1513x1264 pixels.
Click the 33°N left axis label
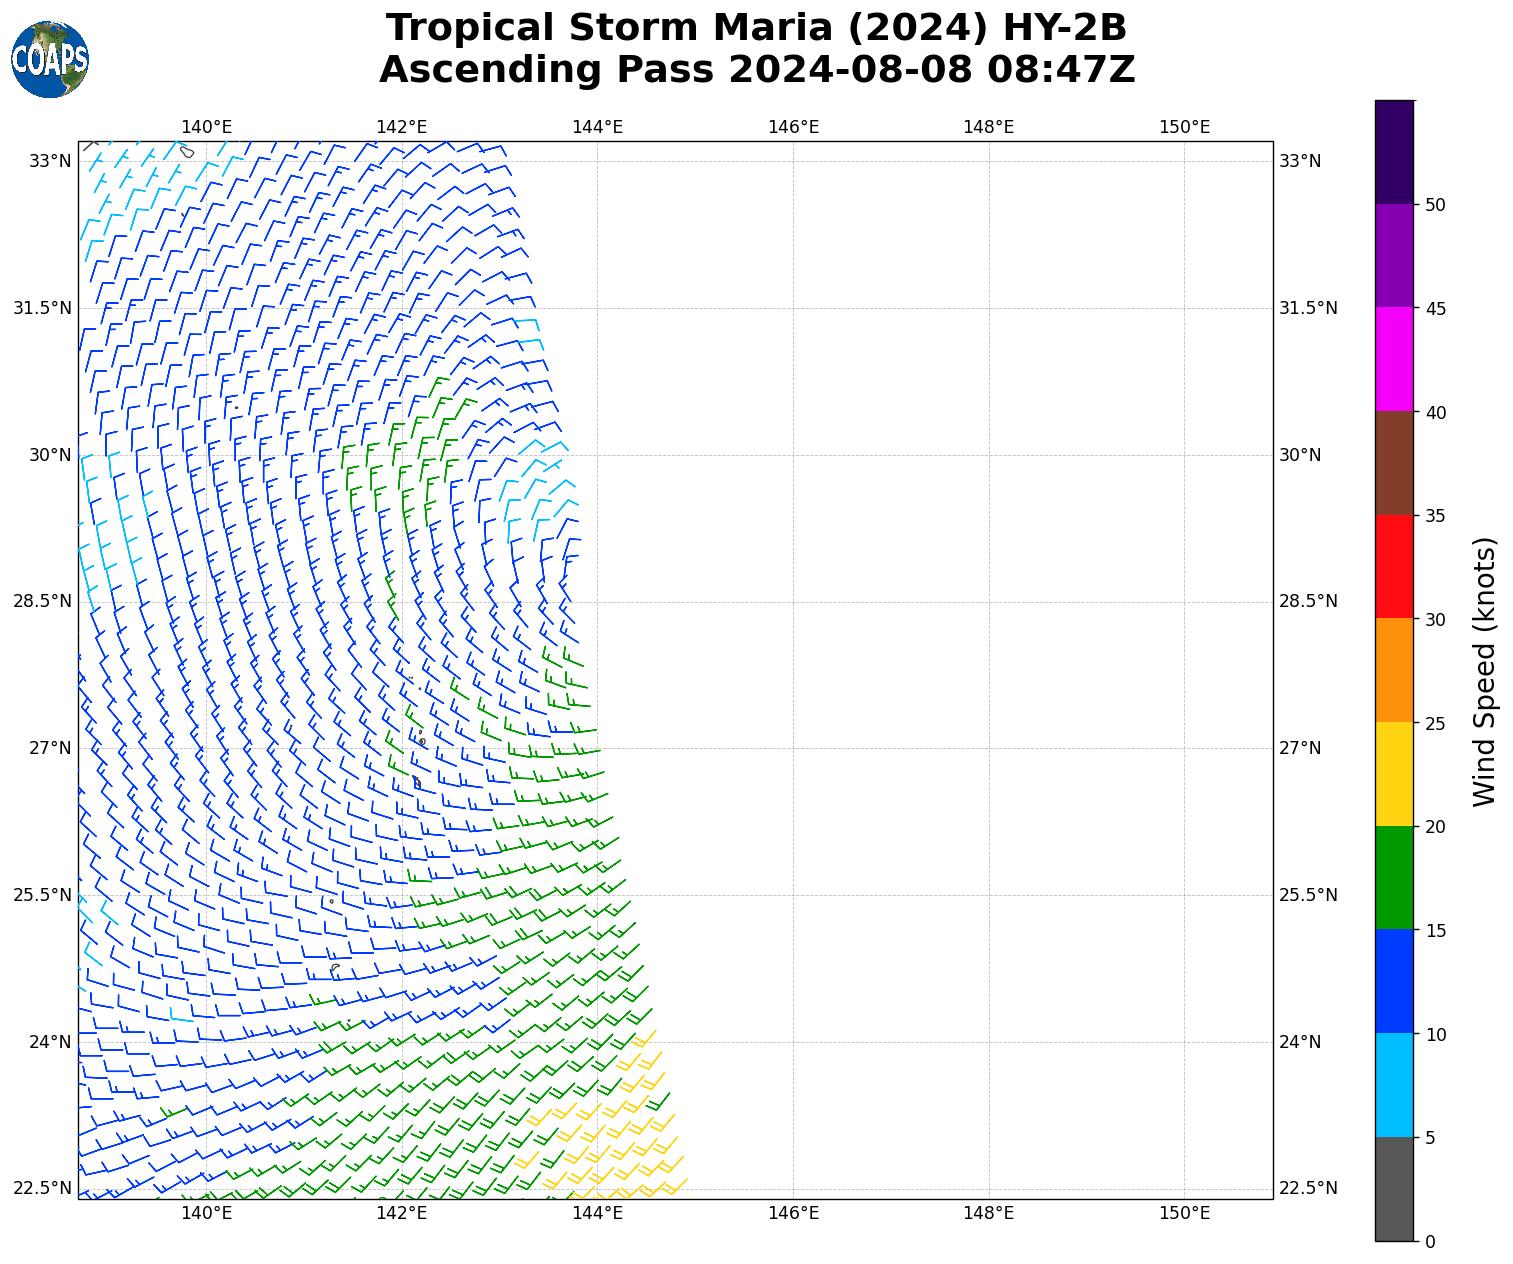tap(49, 161)
